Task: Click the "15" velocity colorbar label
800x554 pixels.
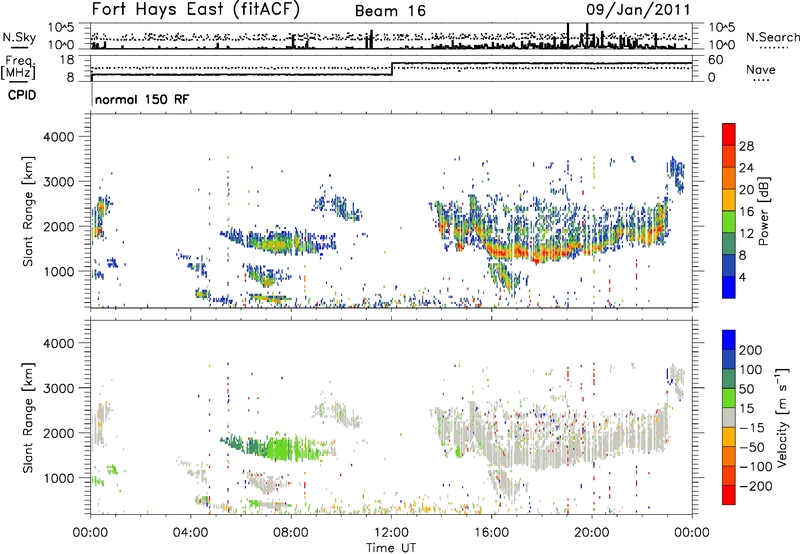Action: (x=747, y=409)
